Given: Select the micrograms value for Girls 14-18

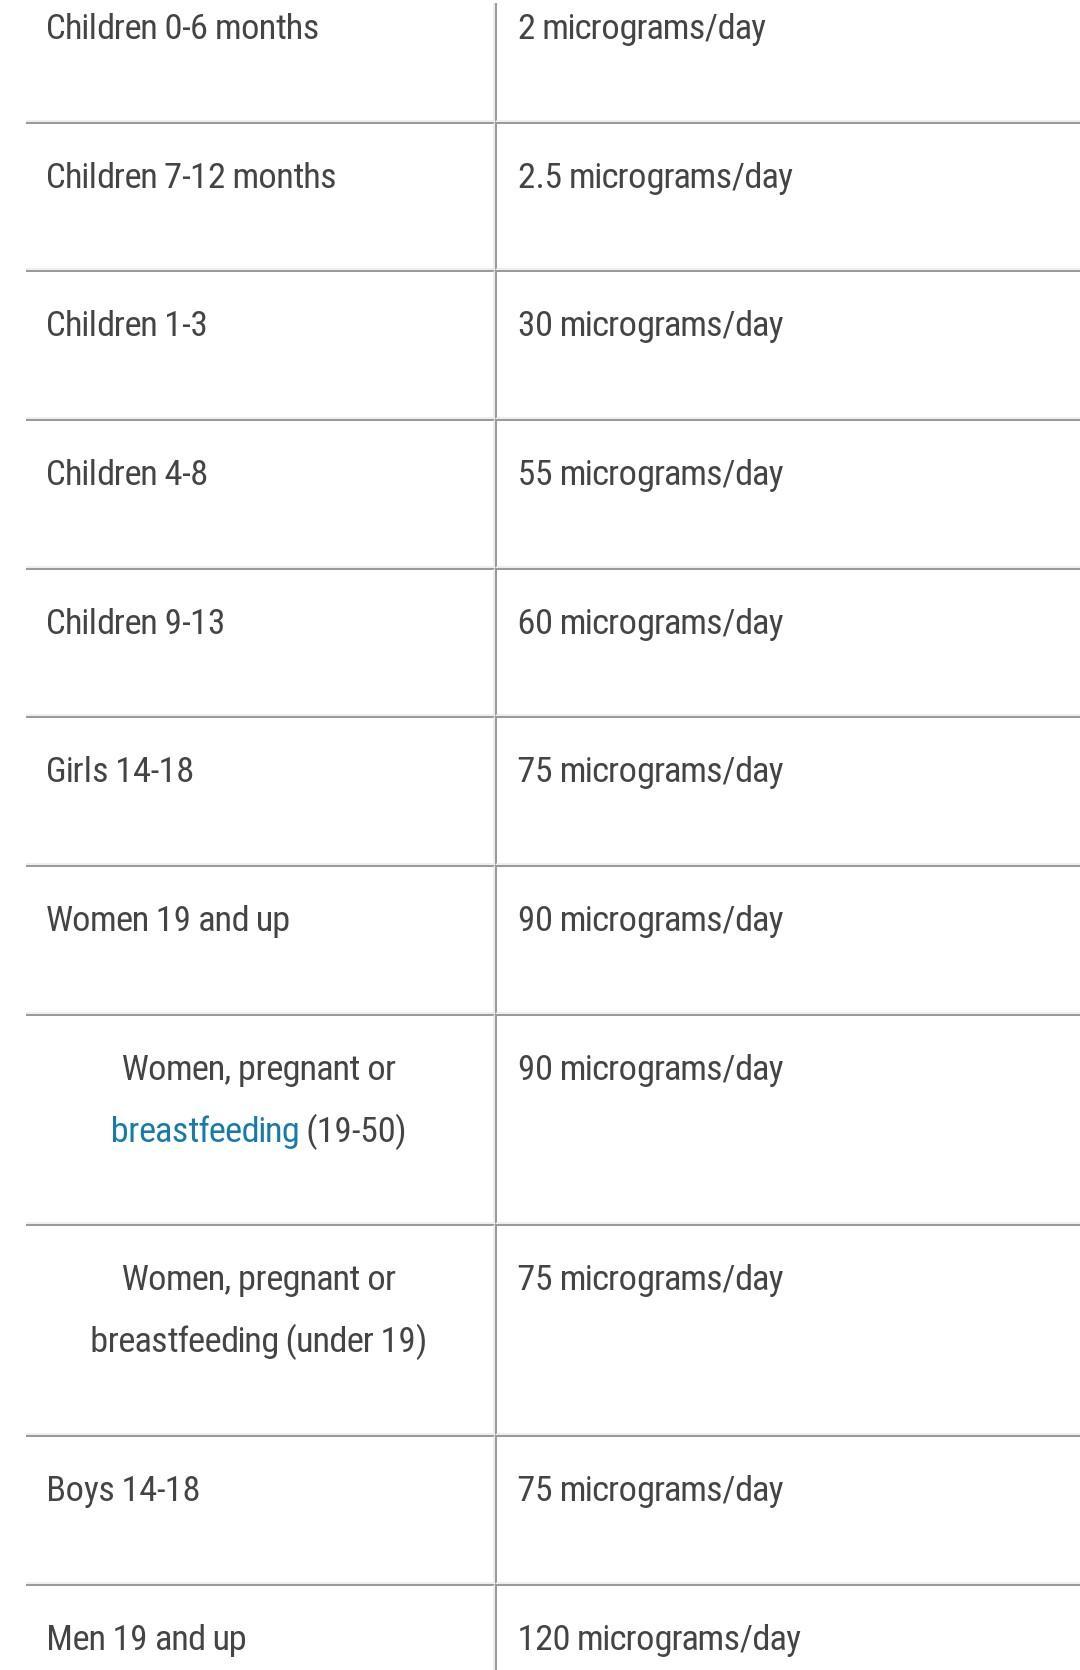Looking at the screenshot, I should click(650, 770).
